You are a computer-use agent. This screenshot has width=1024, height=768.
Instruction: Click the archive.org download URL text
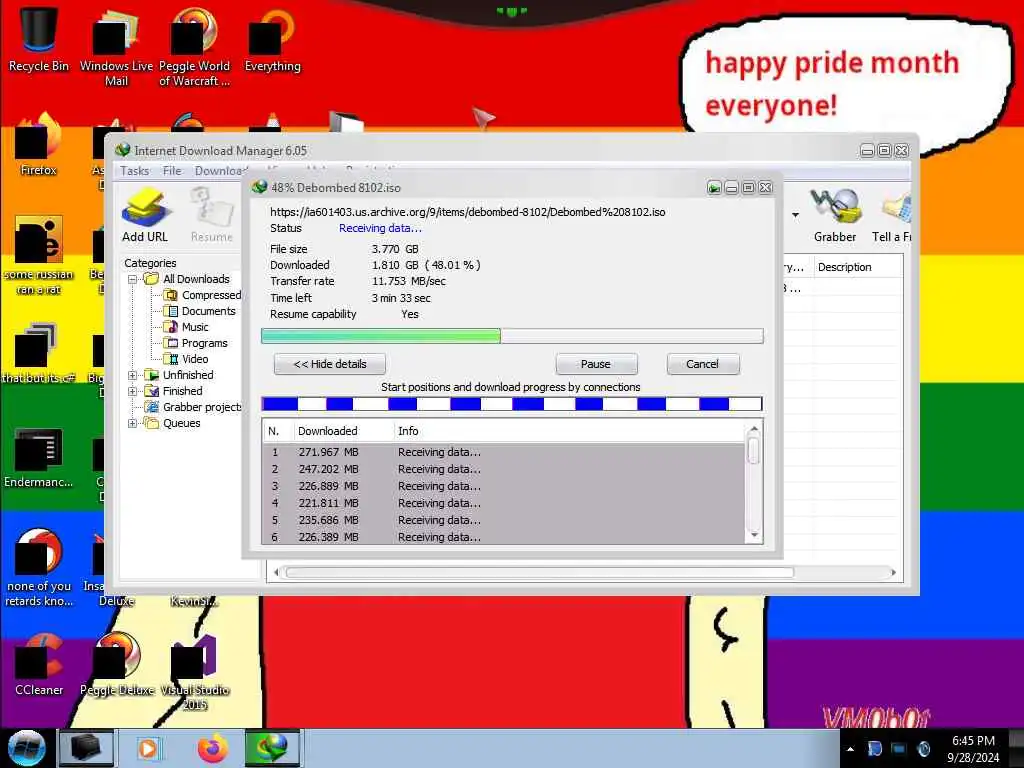click(468, 212)
